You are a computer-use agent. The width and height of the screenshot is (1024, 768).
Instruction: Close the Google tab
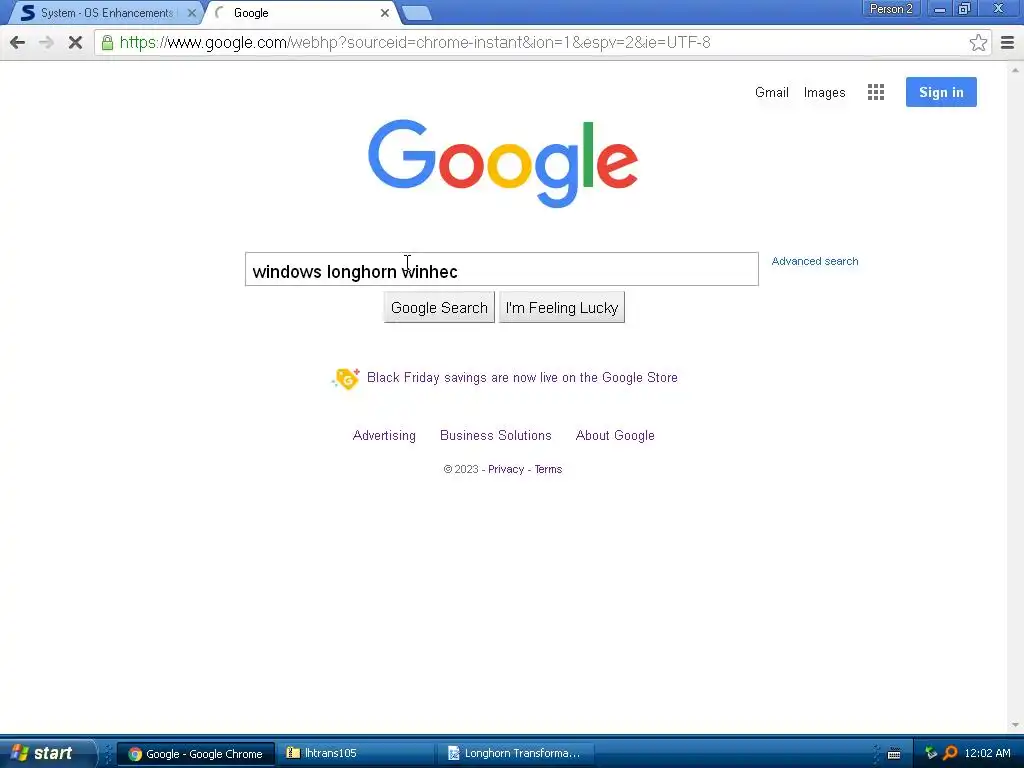(x=385, y=13)
